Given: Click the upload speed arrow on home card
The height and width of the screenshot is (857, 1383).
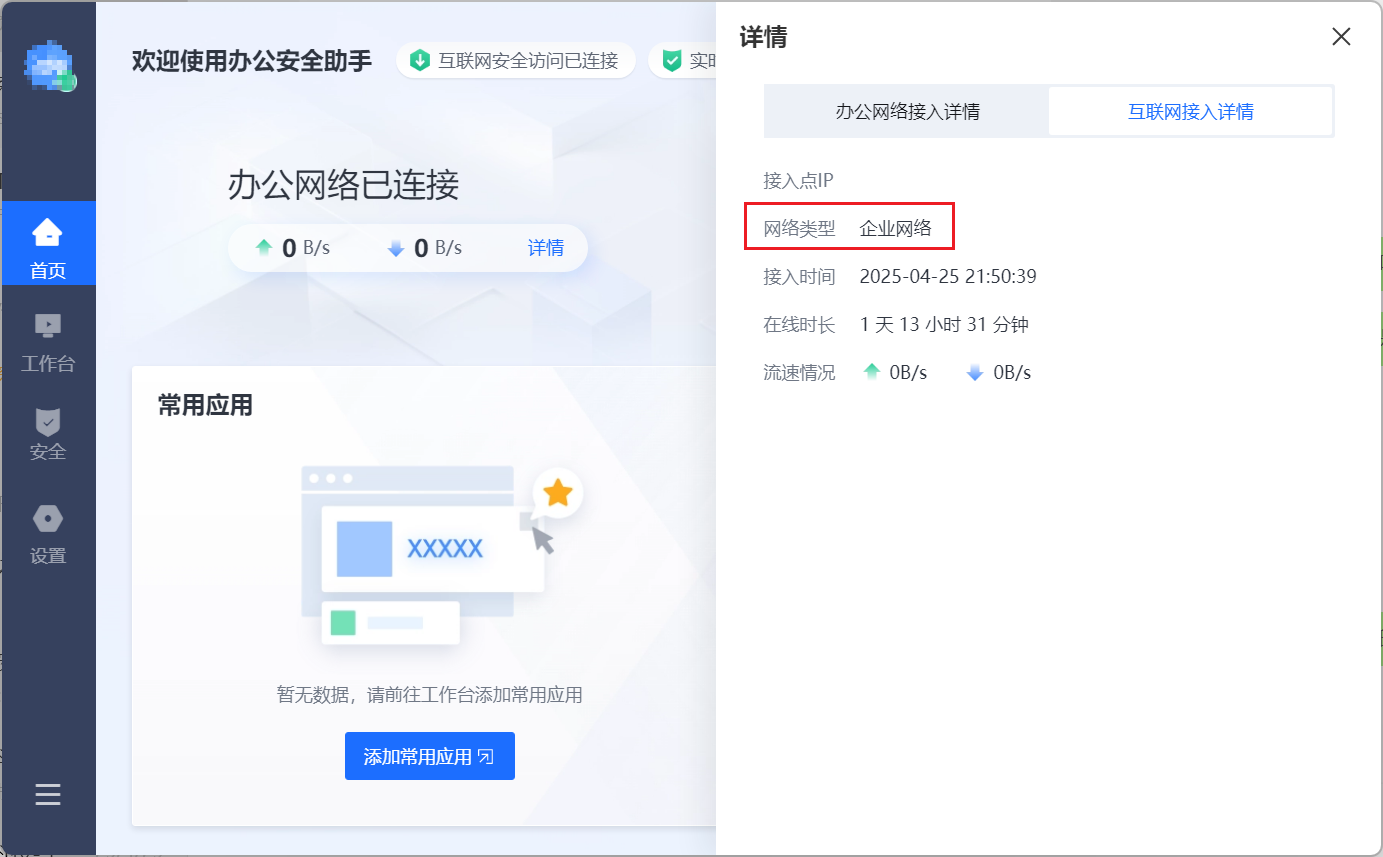Looking at the screenshot, I should 264,248.
